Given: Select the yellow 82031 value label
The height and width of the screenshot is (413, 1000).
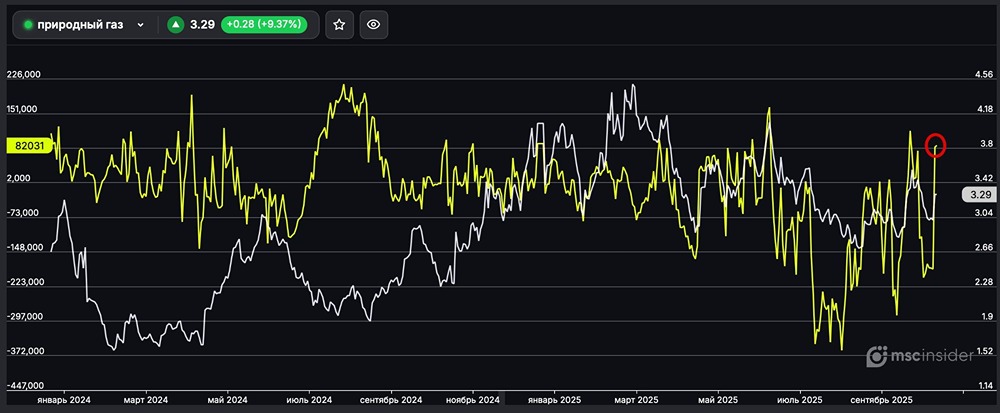Looking at the screenshot, I should pos(29,145).
